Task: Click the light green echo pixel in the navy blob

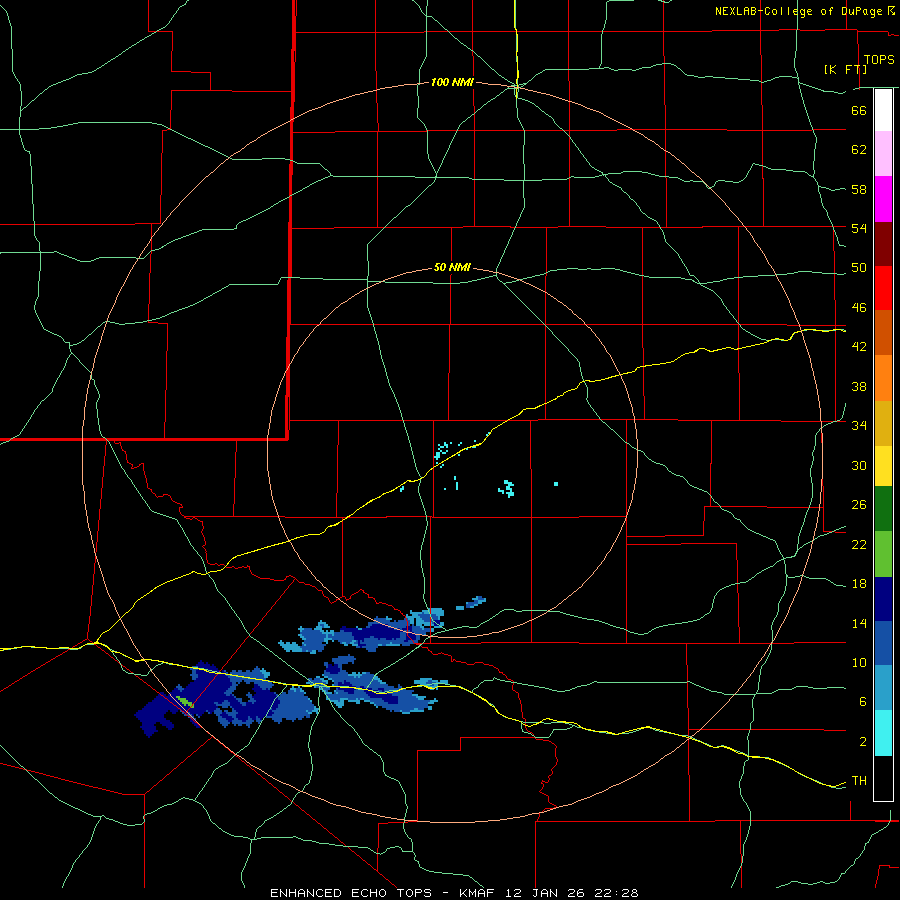Action: (x=184, y=701)
